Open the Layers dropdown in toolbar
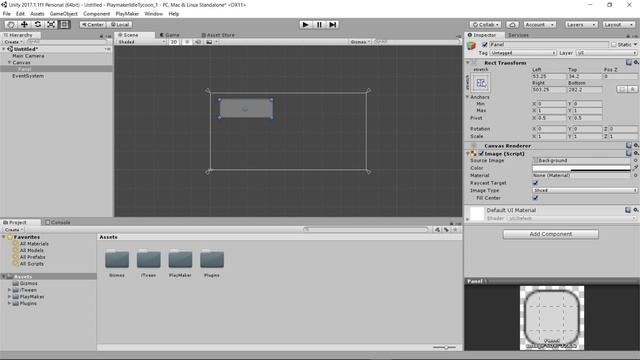Viewport: 640px width, 360px height. (x=581, y=24)
